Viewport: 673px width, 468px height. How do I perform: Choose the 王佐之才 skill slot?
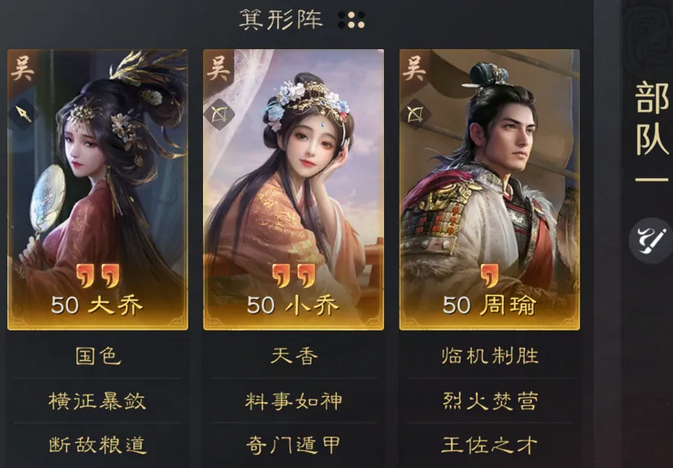coord(490,445)
